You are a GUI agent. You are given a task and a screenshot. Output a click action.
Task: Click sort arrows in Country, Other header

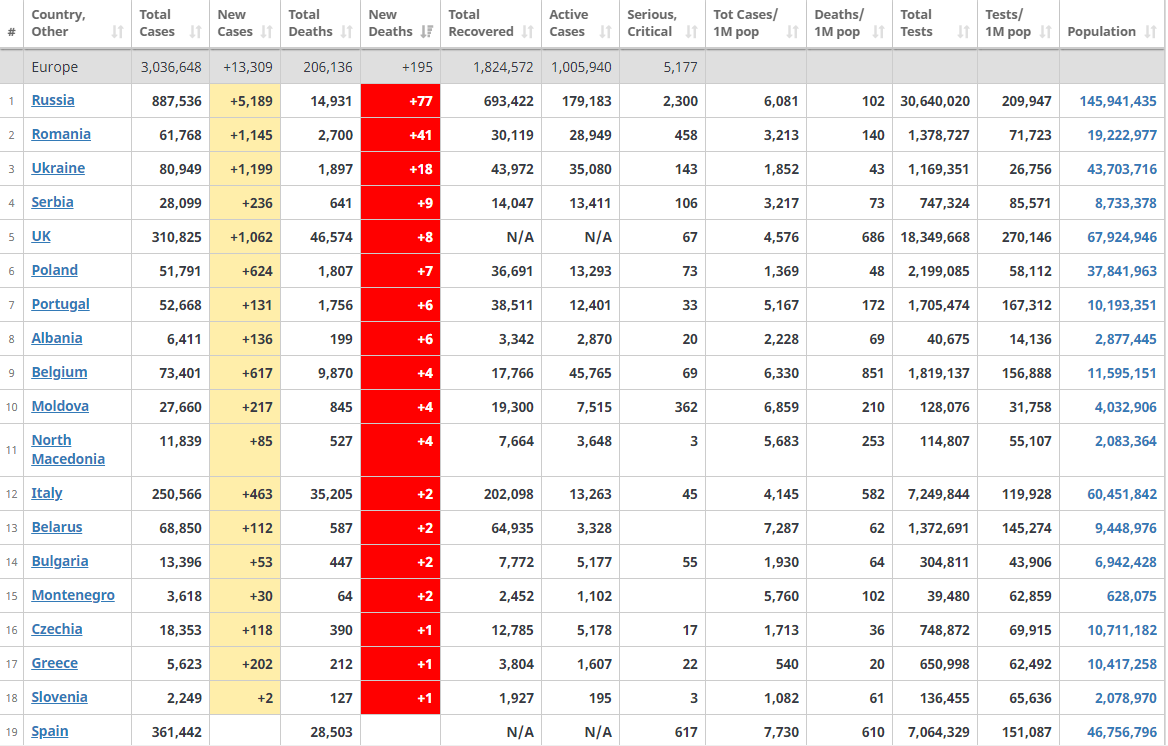[x=118, y=32]
